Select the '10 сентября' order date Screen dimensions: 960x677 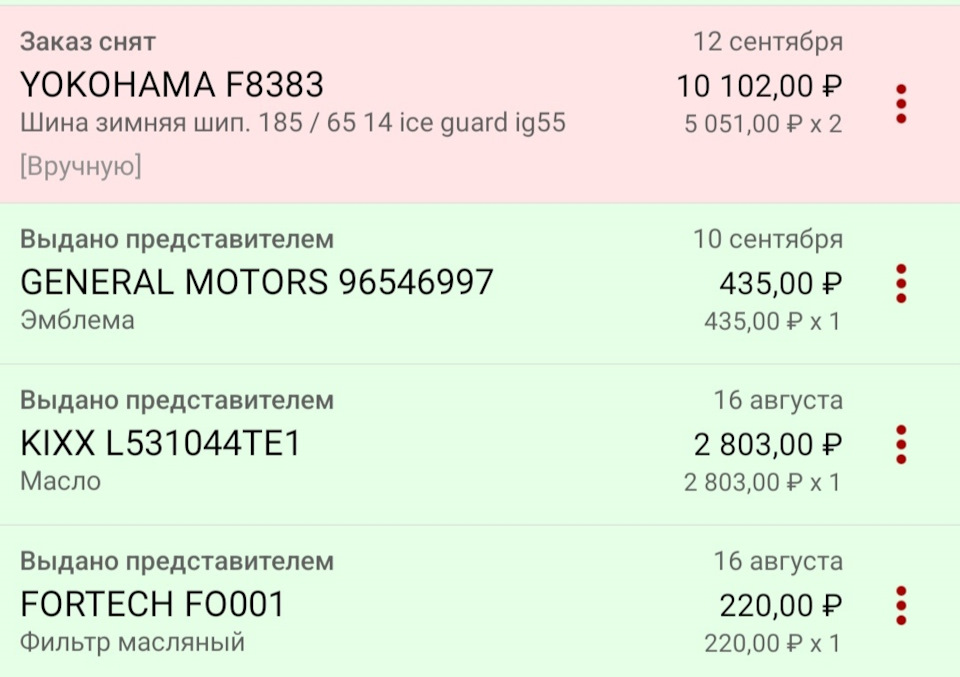tap(768, 240)
